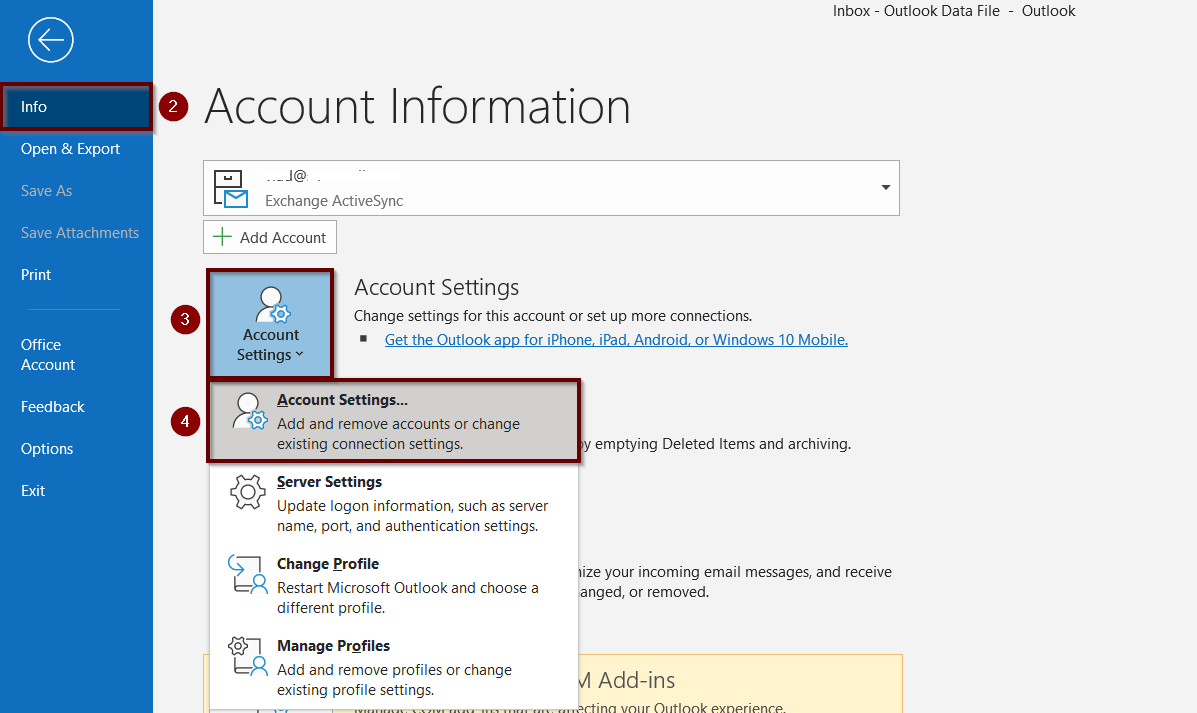Click Exit in the sidebar
1197x713 pixels.
pos(33,491)
